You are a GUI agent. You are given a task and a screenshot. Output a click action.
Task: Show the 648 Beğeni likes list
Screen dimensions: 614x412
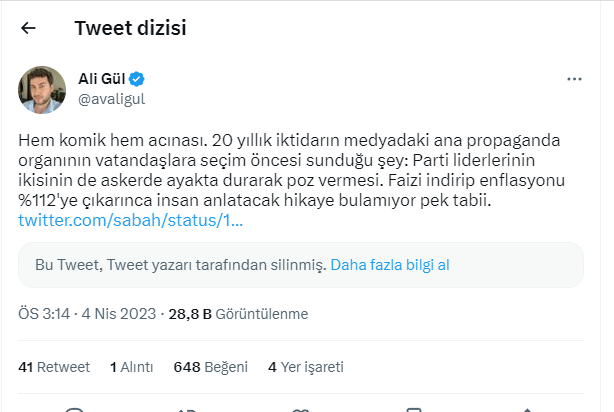(210, 367)
